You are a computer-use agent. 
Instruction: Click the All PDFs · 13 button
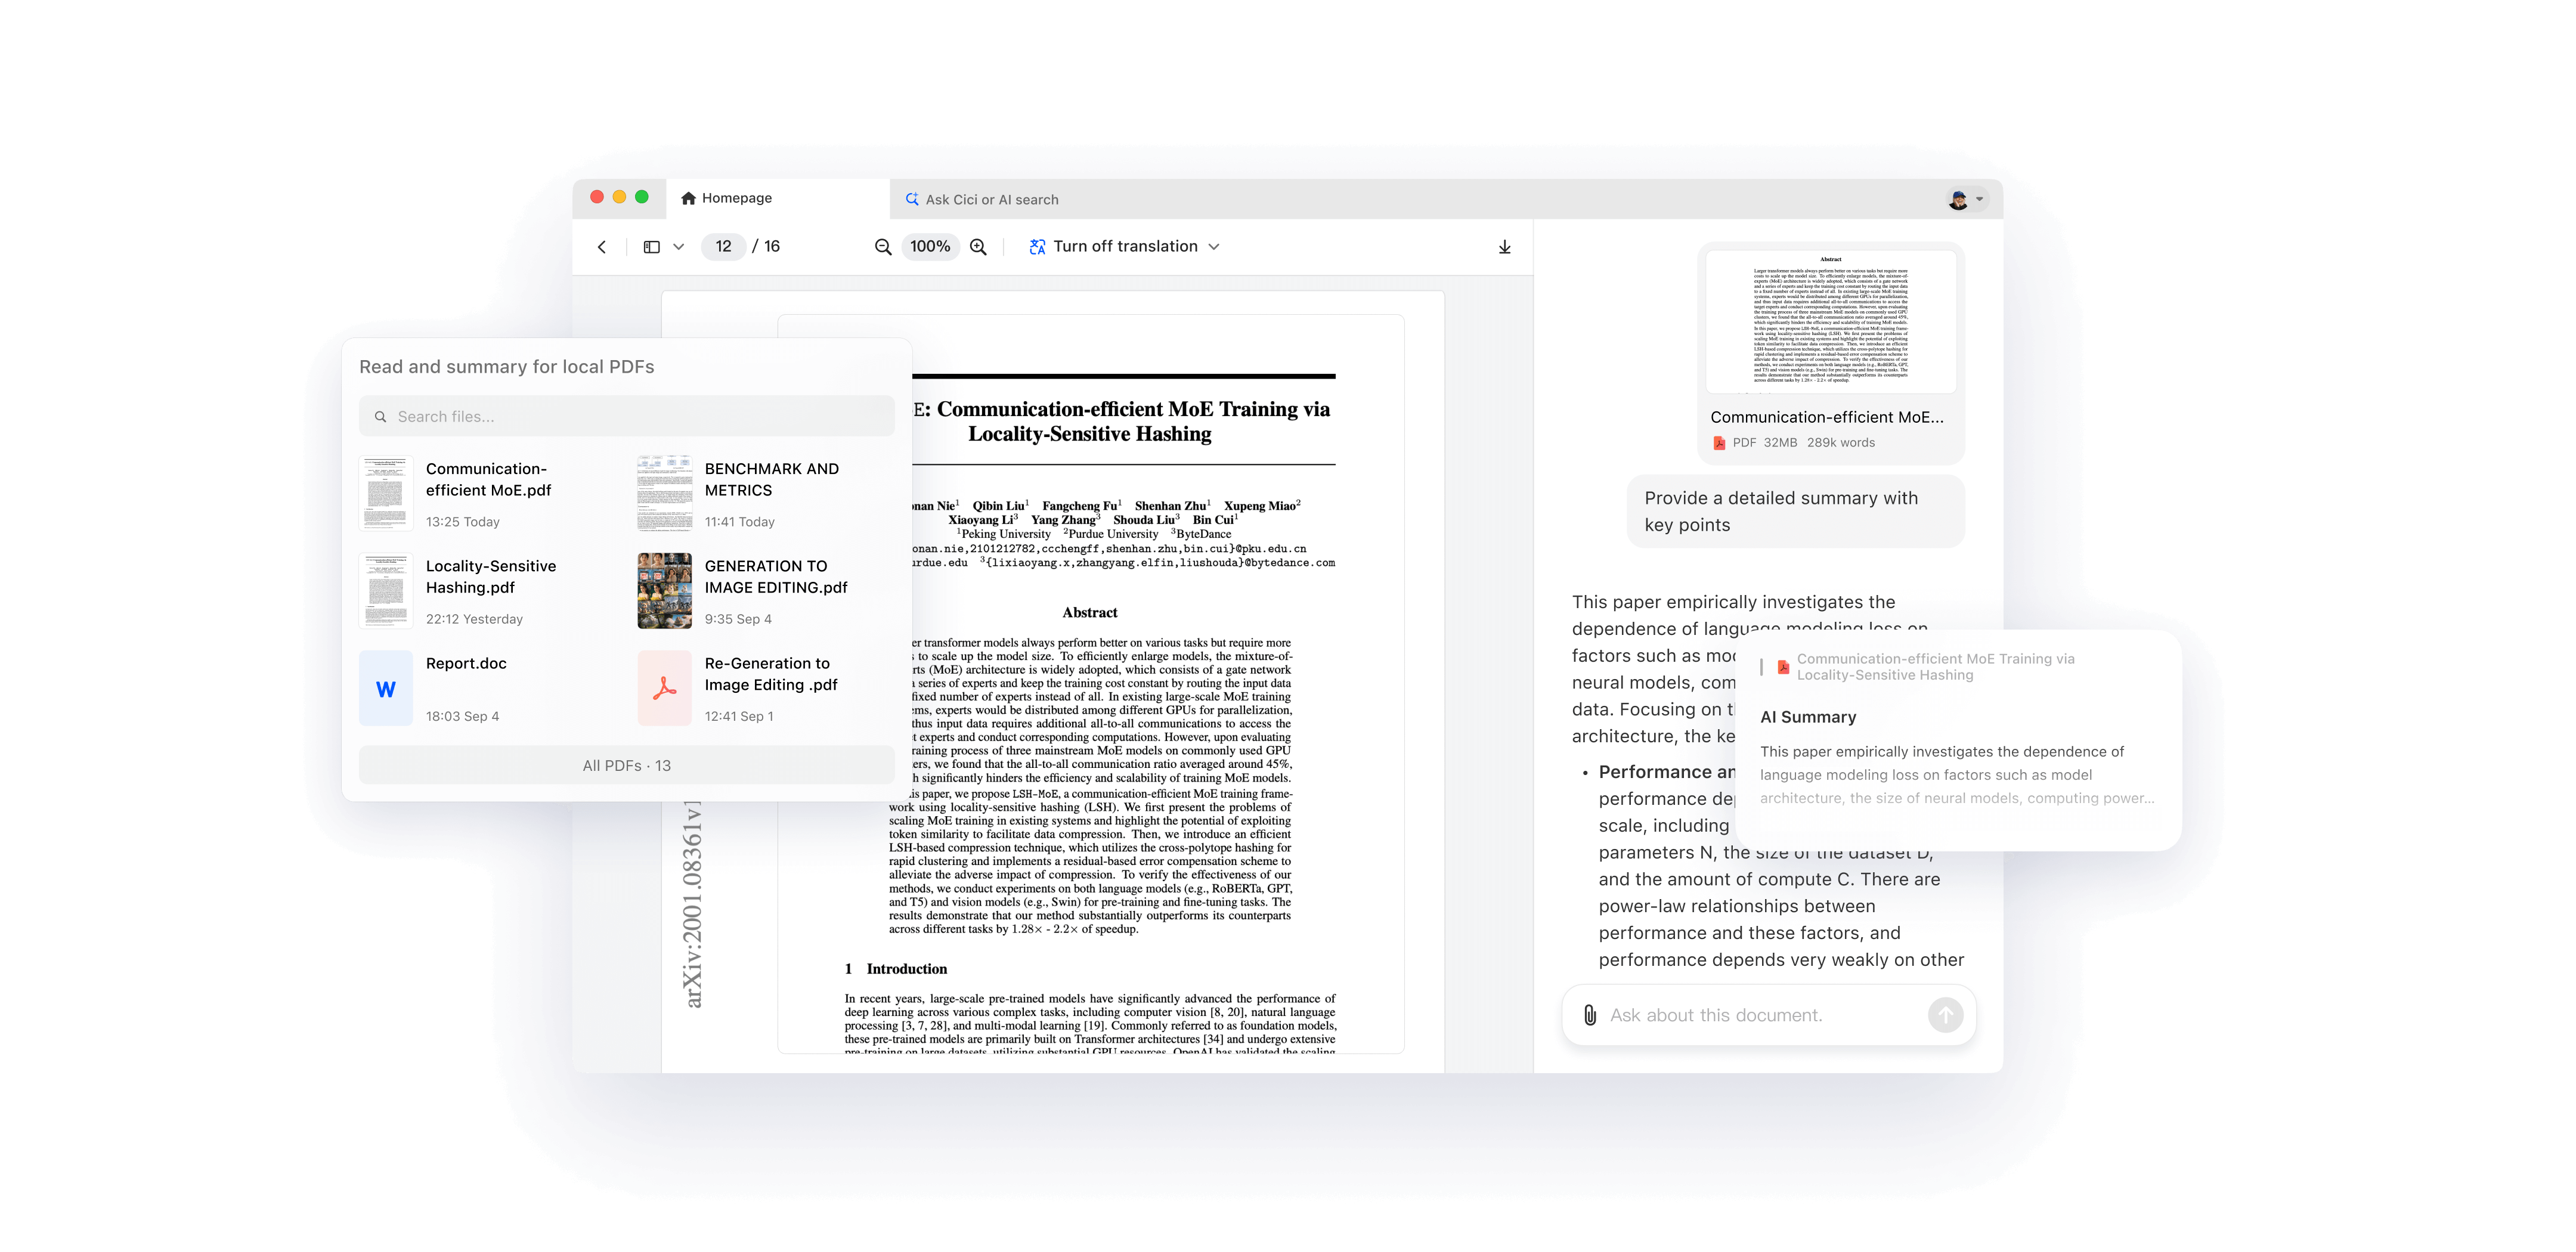[x=626, y=765]
